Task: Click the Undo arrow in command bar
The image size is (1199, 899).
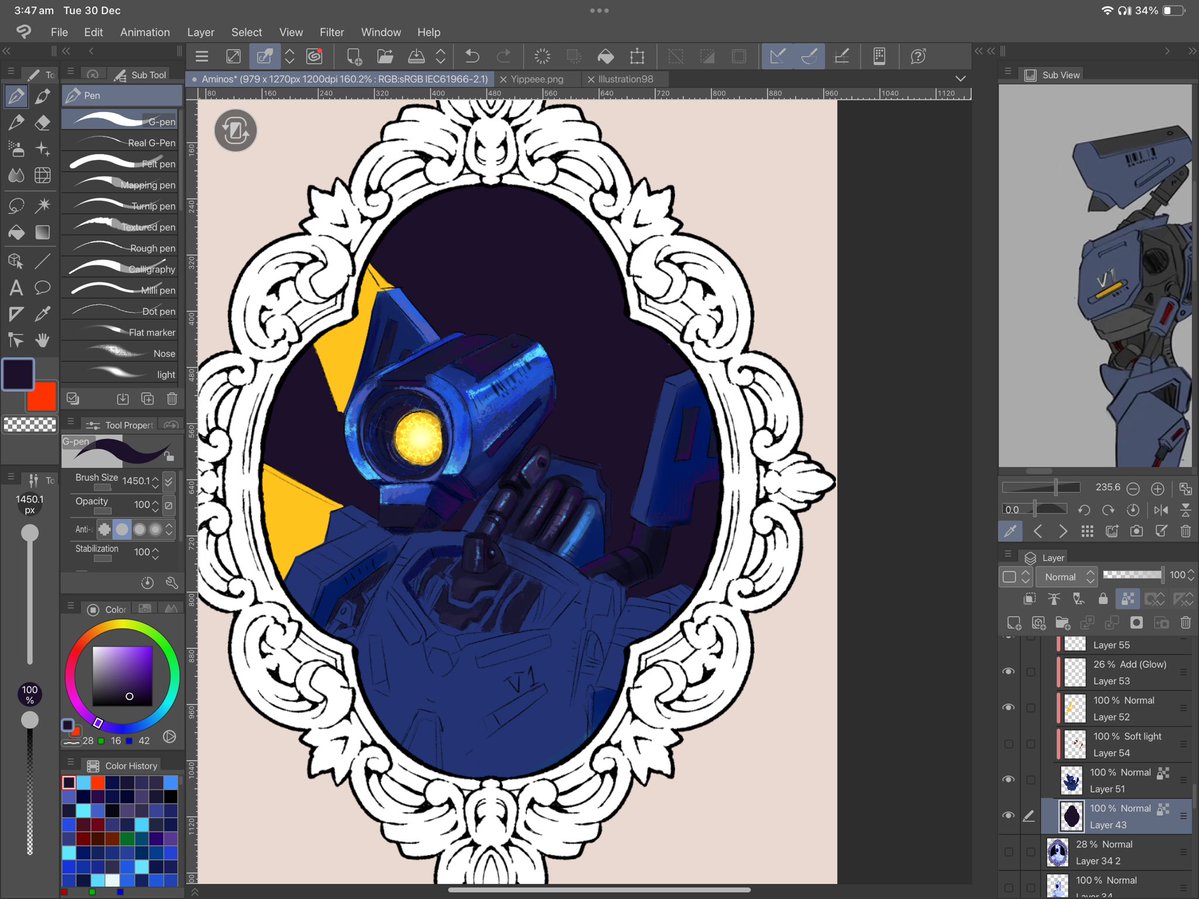Action: coord(472,56)
